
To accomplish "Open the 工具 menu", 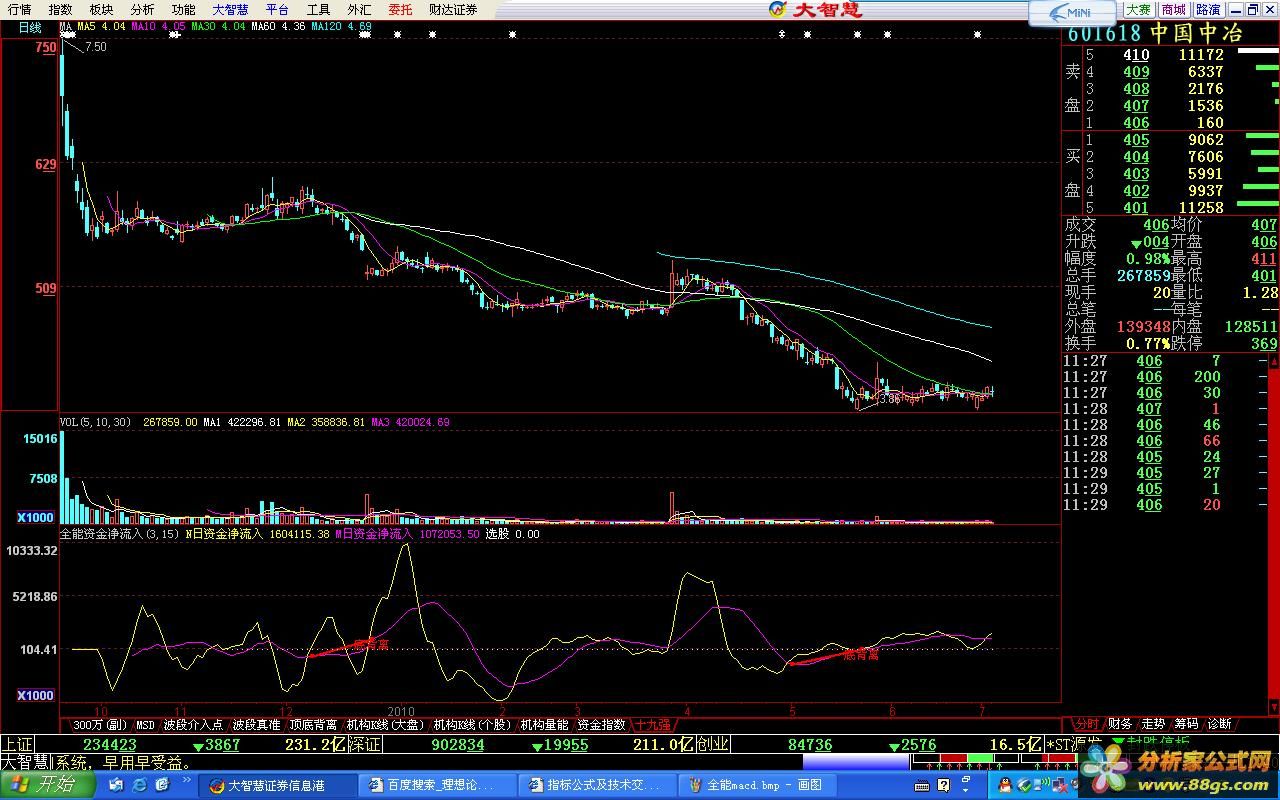I will pyautogui.click(x=318, y=9).
